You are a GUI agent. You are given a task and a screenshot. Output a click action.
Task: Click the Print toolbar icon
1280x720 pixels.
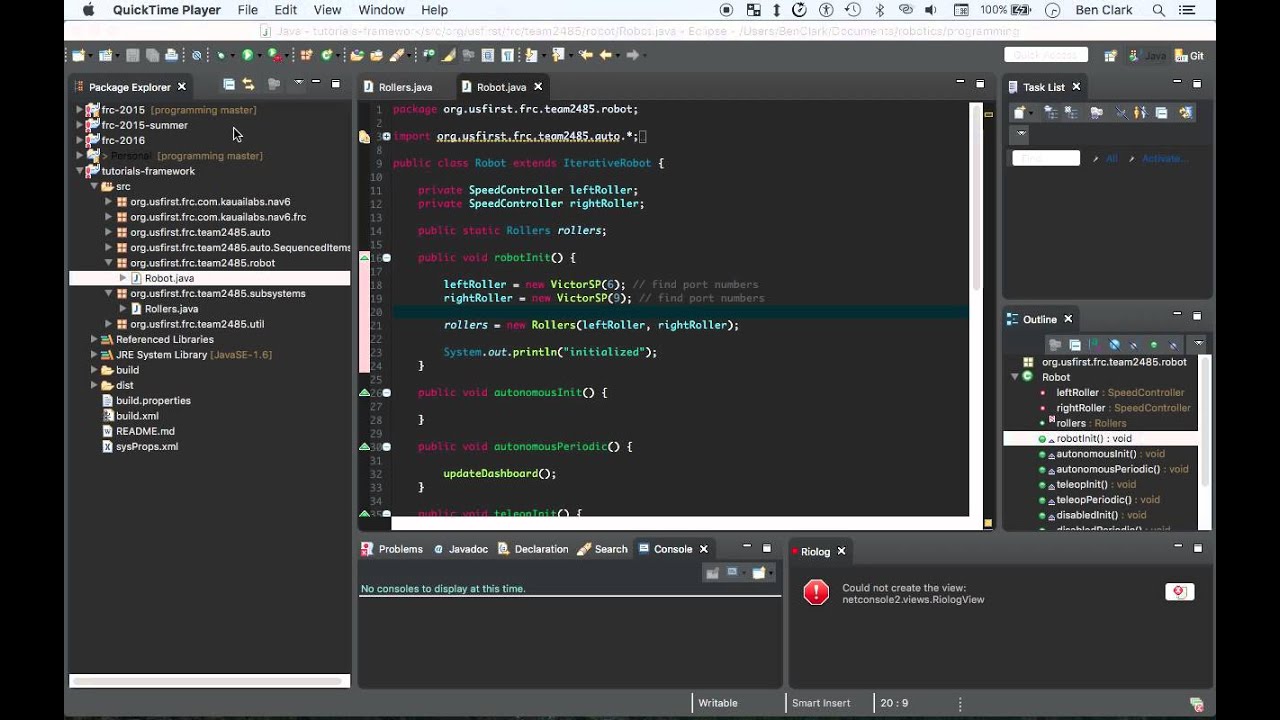pos(172,55)
